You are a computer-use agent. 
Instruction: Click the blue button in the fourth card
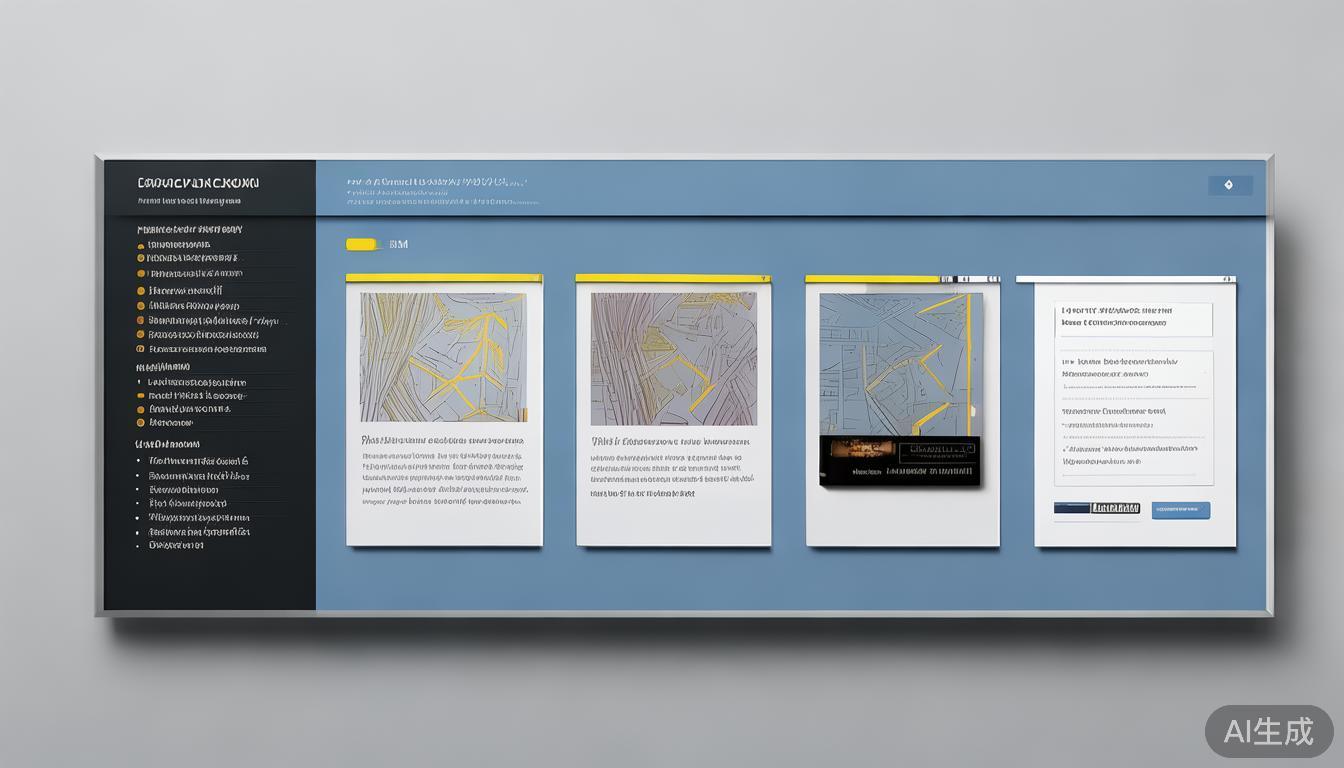pyautogui.click(x=1180, y=510)
